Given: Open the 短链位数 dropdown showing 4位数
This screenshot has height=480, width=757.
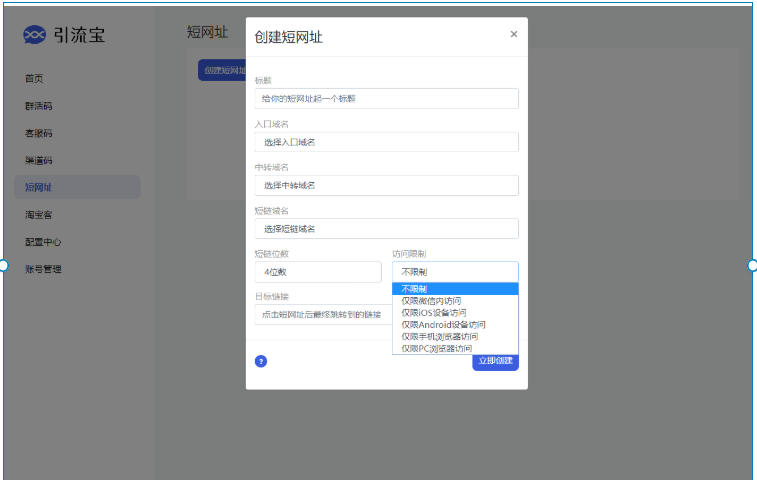Looking at the screenshot, I should [318, 272].
